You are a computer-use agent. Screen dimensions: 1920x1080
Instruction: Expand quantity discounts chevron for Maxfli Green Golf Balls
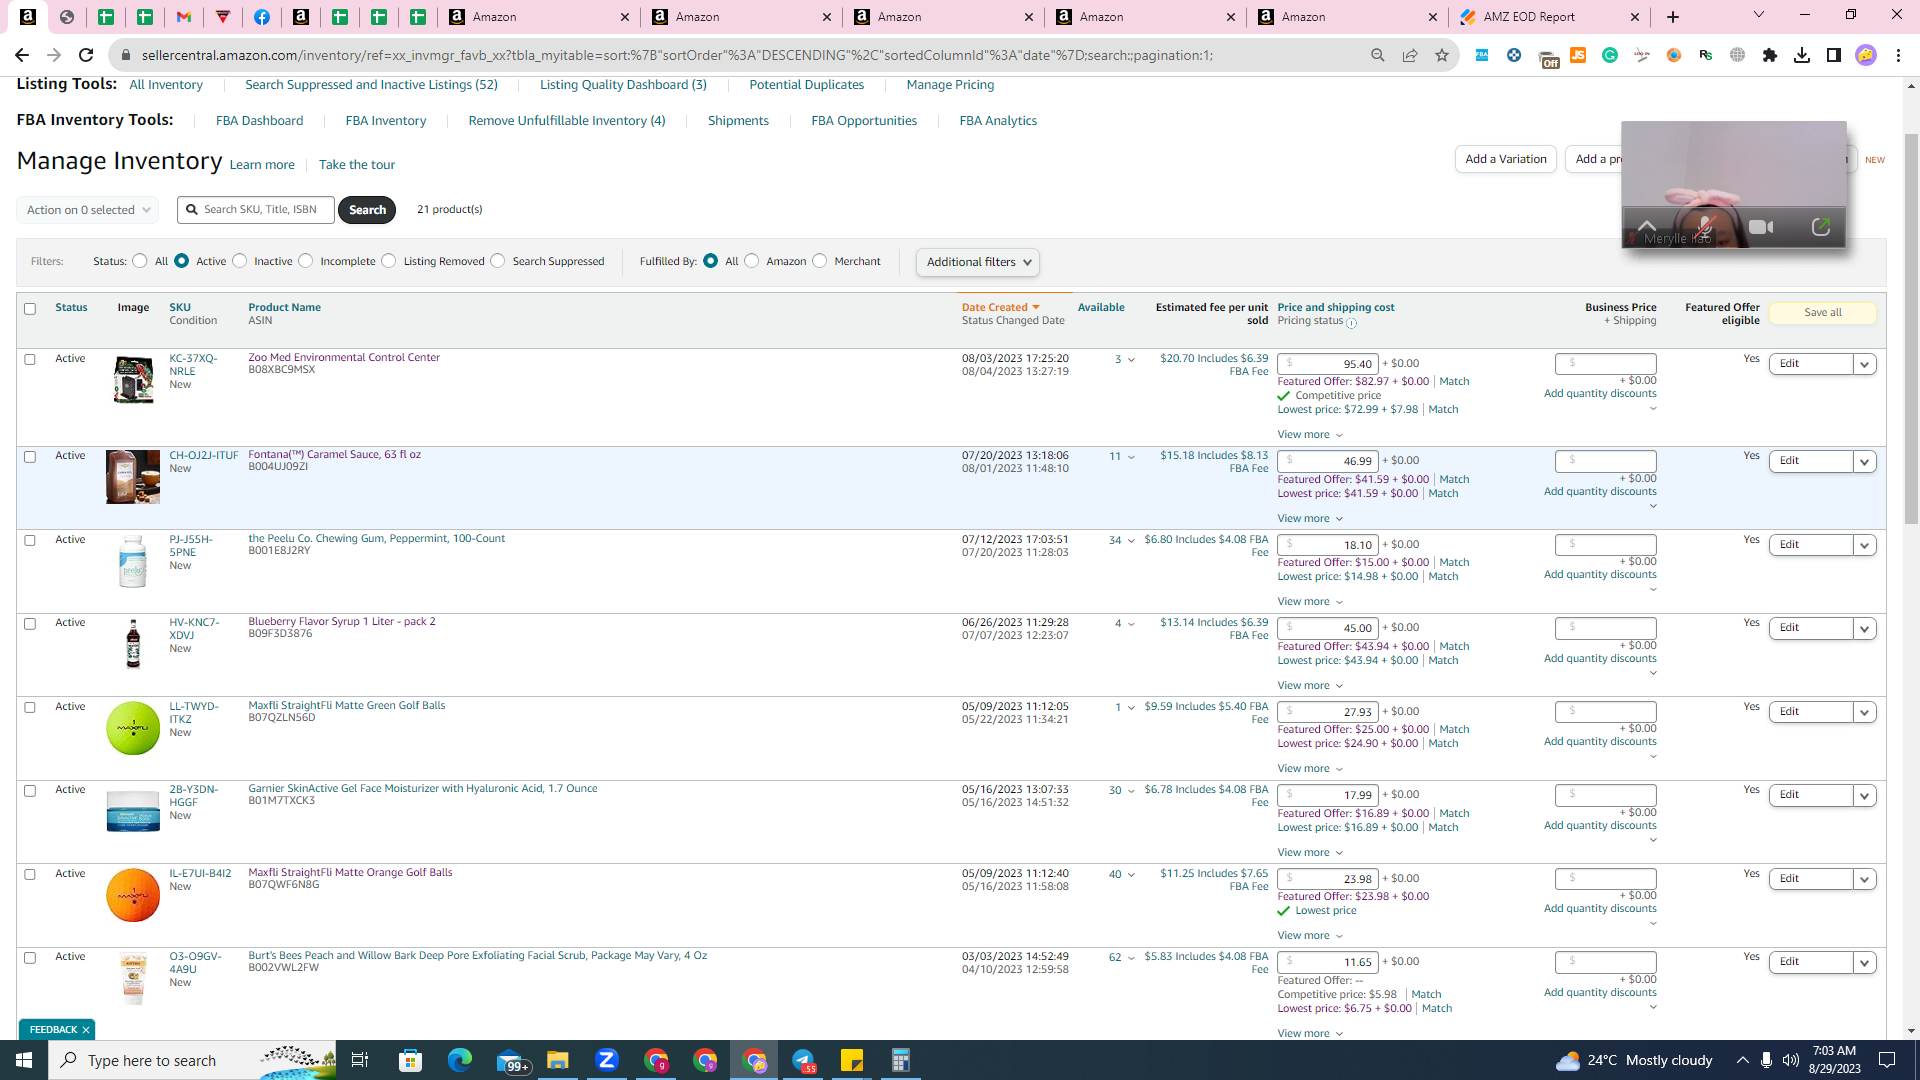tap(1653, 756)
